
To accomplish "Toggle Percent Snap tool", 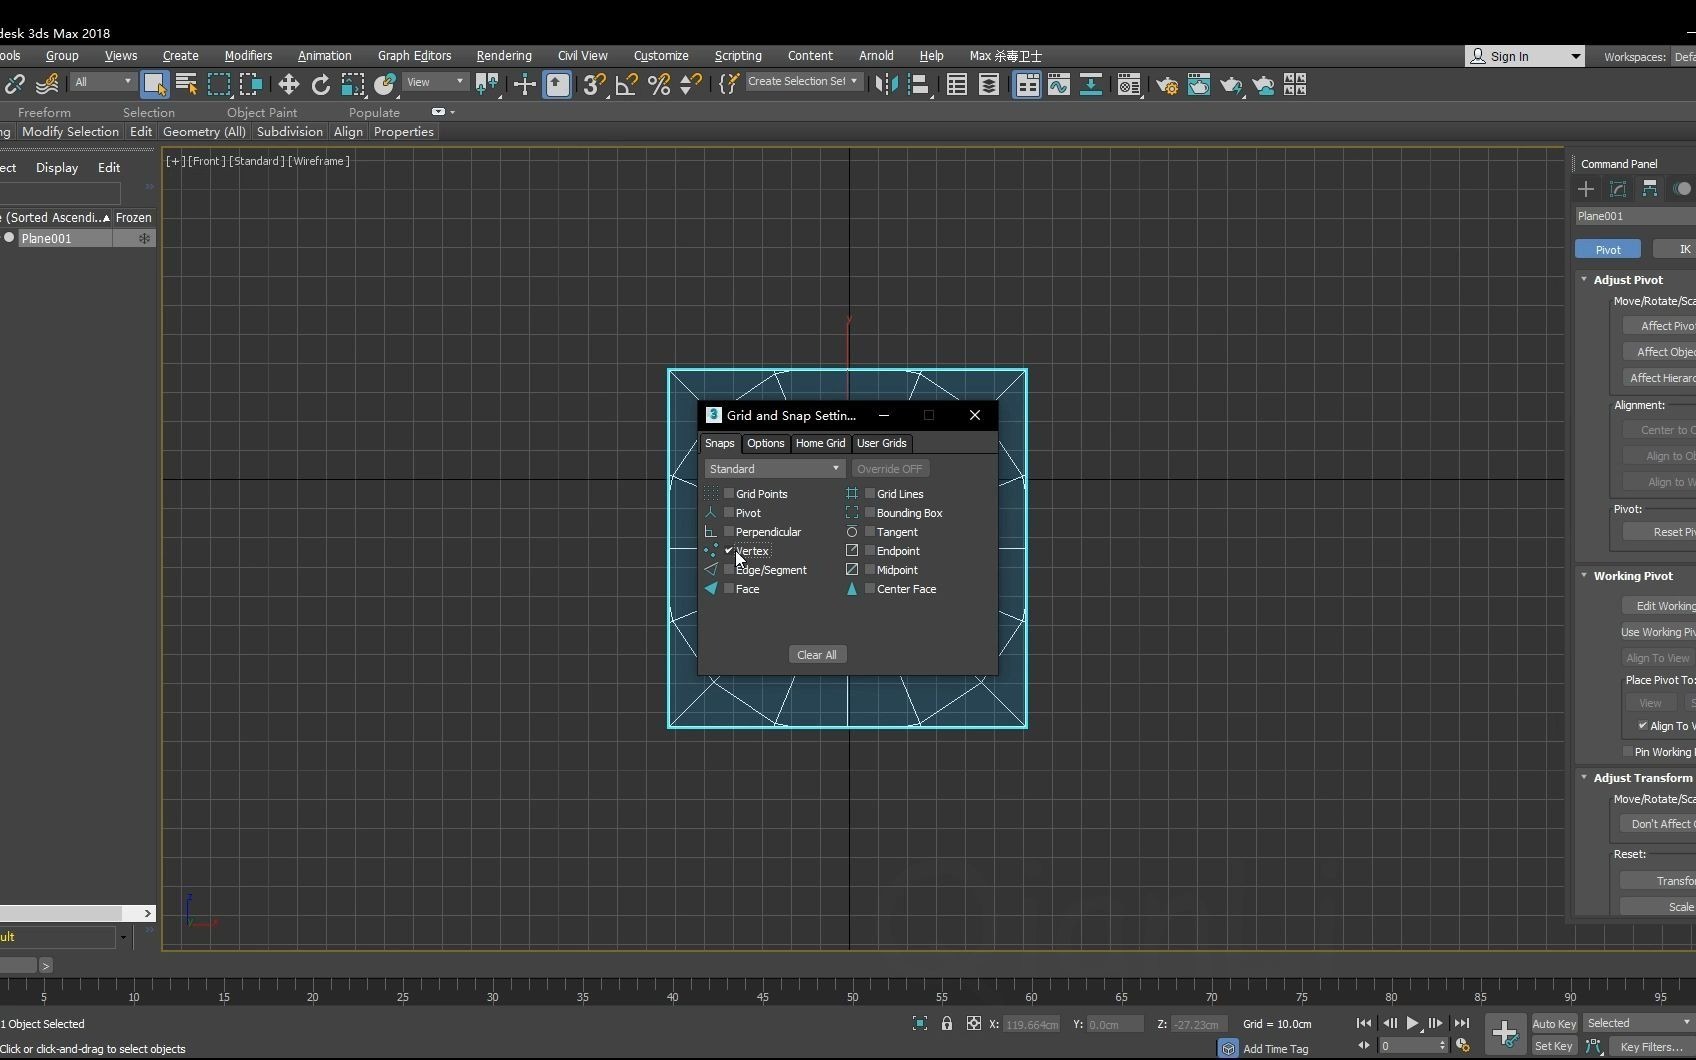I will [x=658, y=85].
